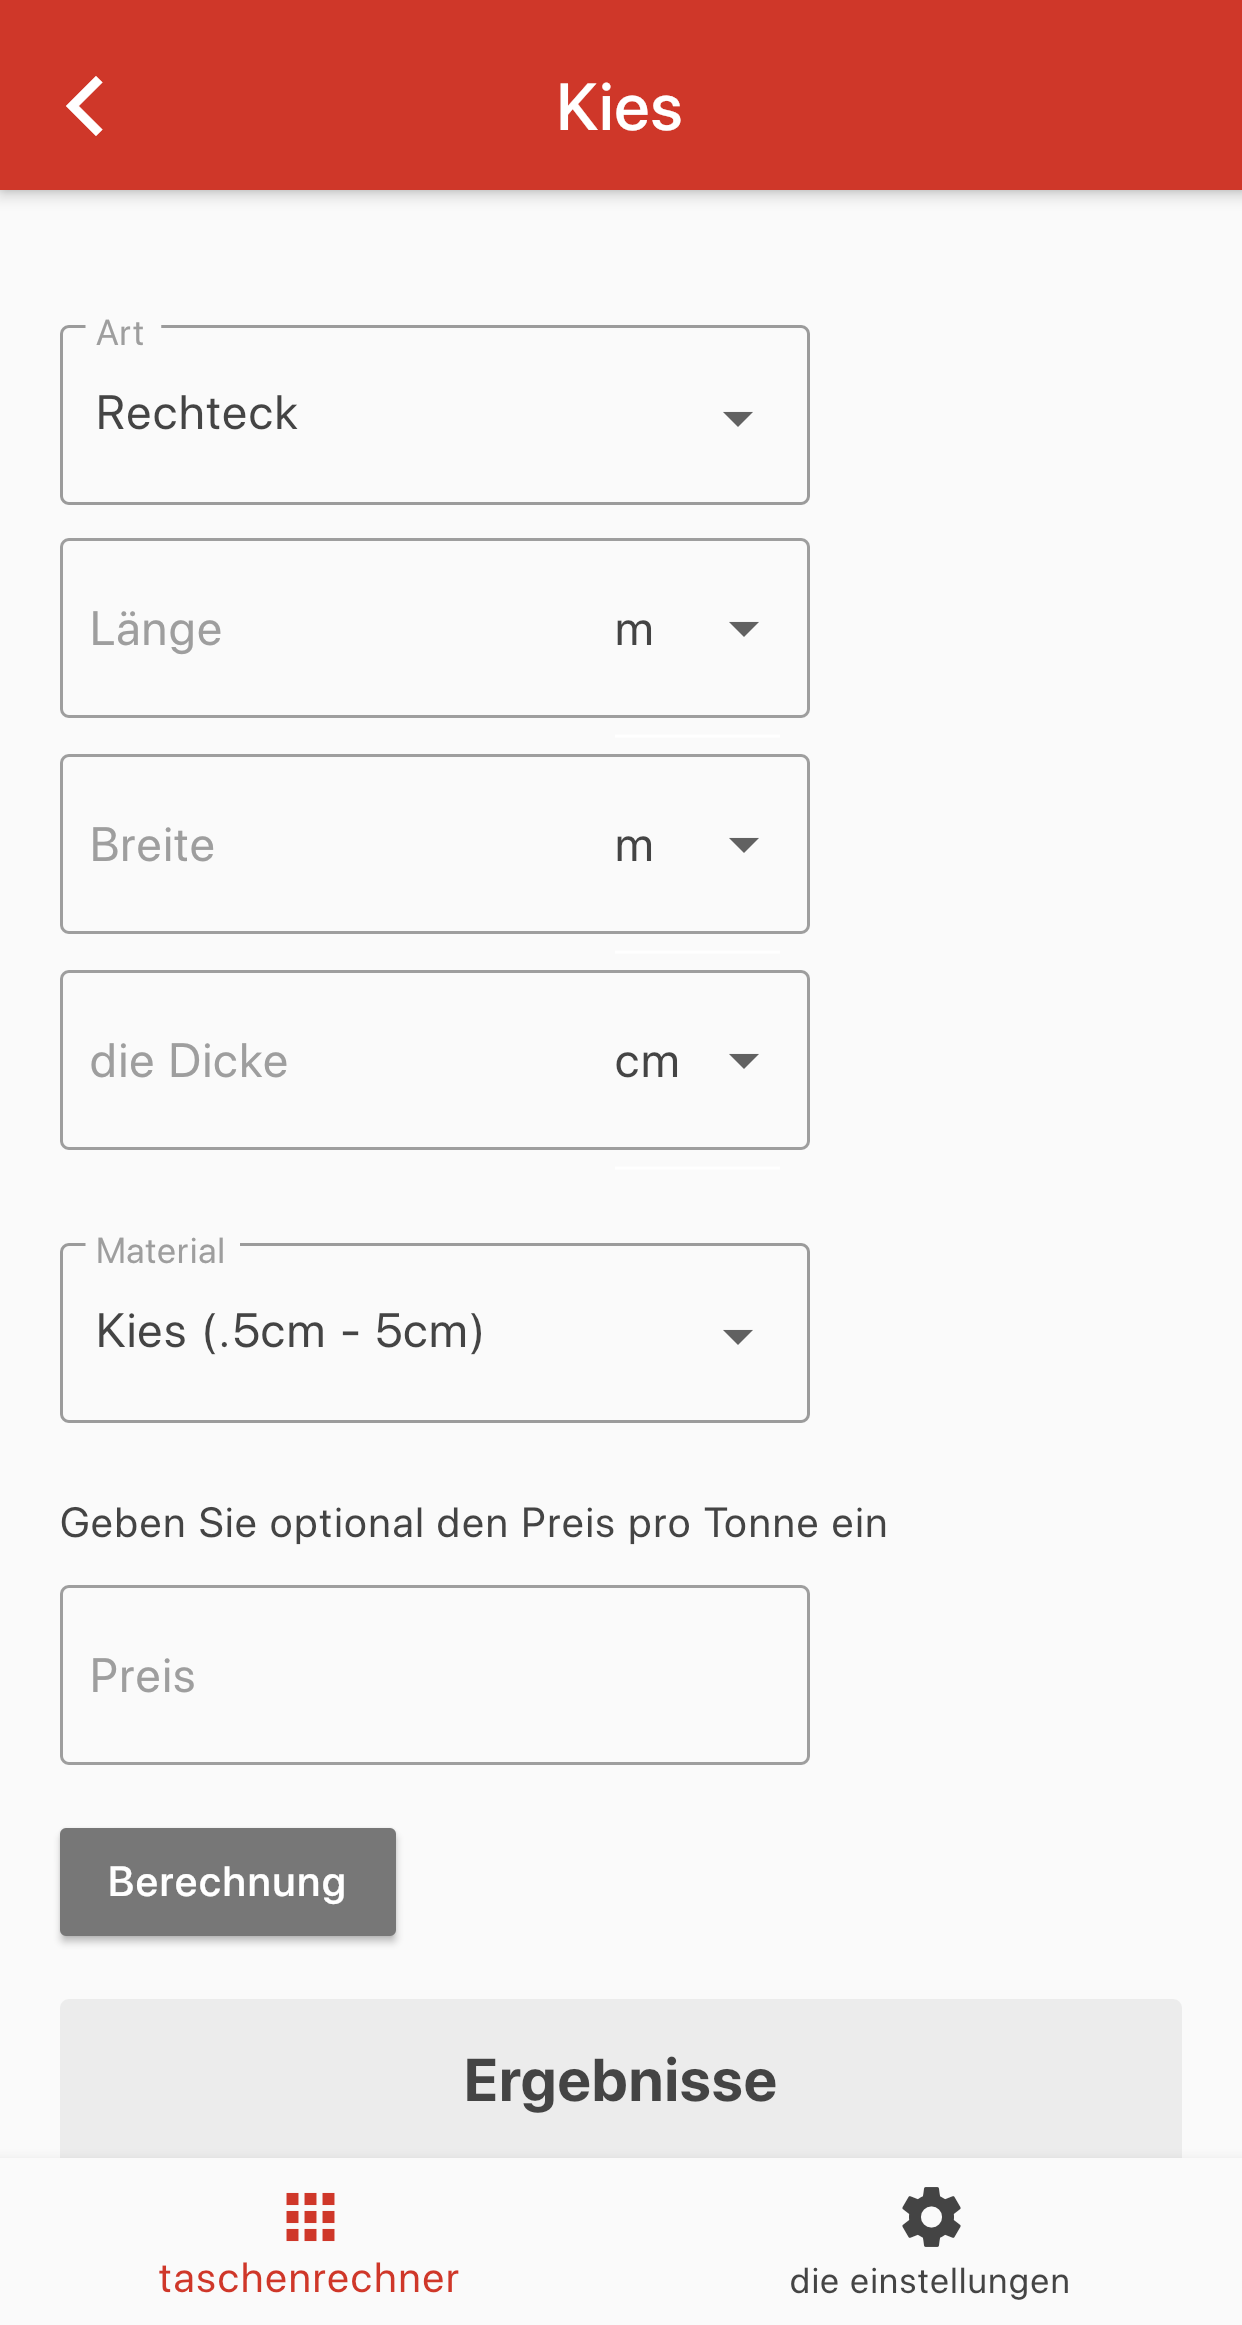Tap the back arrow in header
This screenshot has width=1242, height=2325.
[x=85, y=106]
